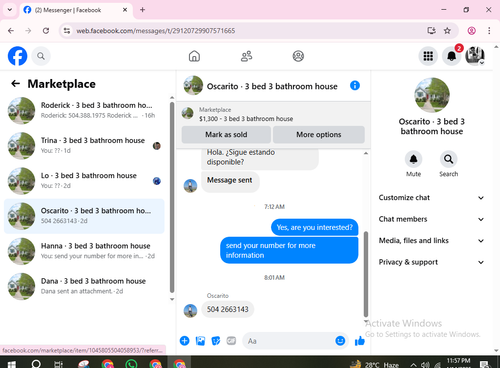
Task: Attach a photo using image icon
Action: 200,341
